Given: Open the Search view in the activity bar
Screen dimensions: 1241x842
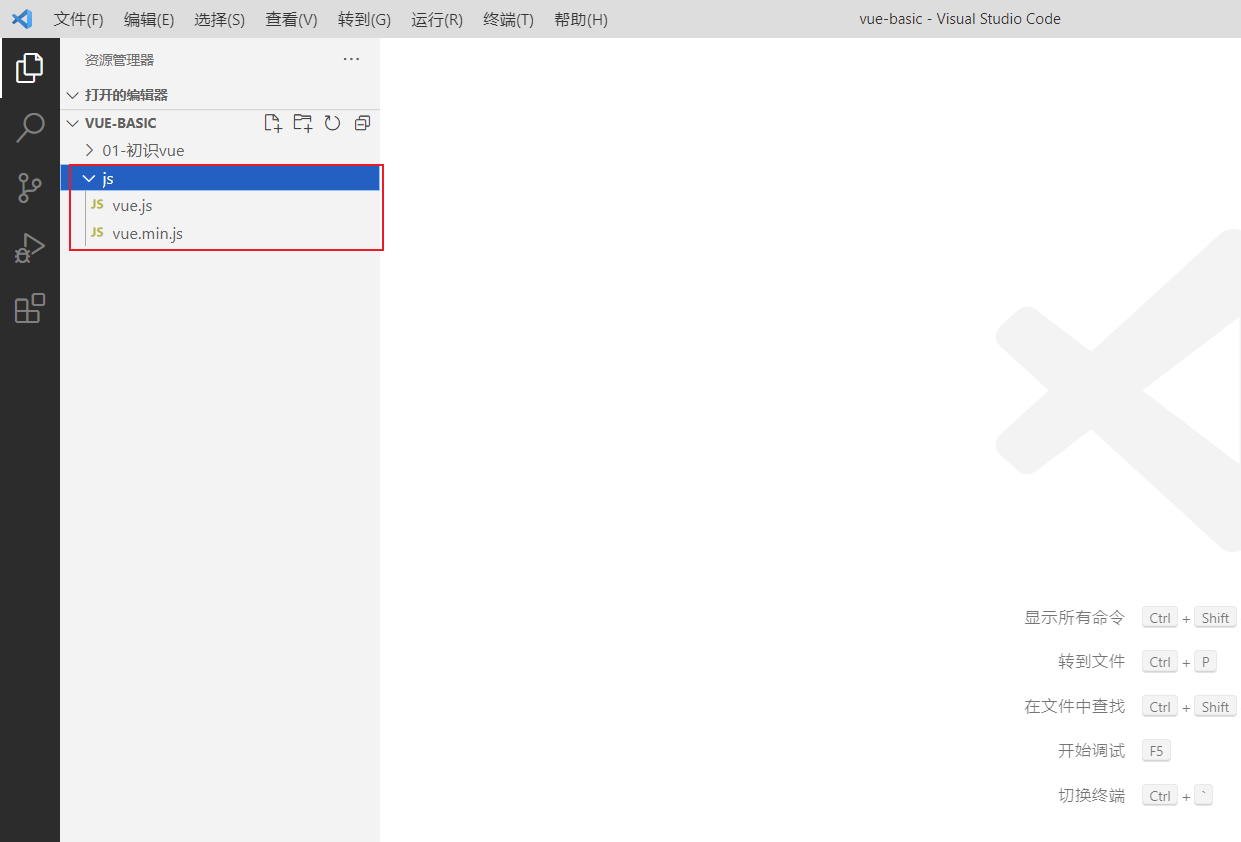Looking at the screenshot, I should 30,127.
